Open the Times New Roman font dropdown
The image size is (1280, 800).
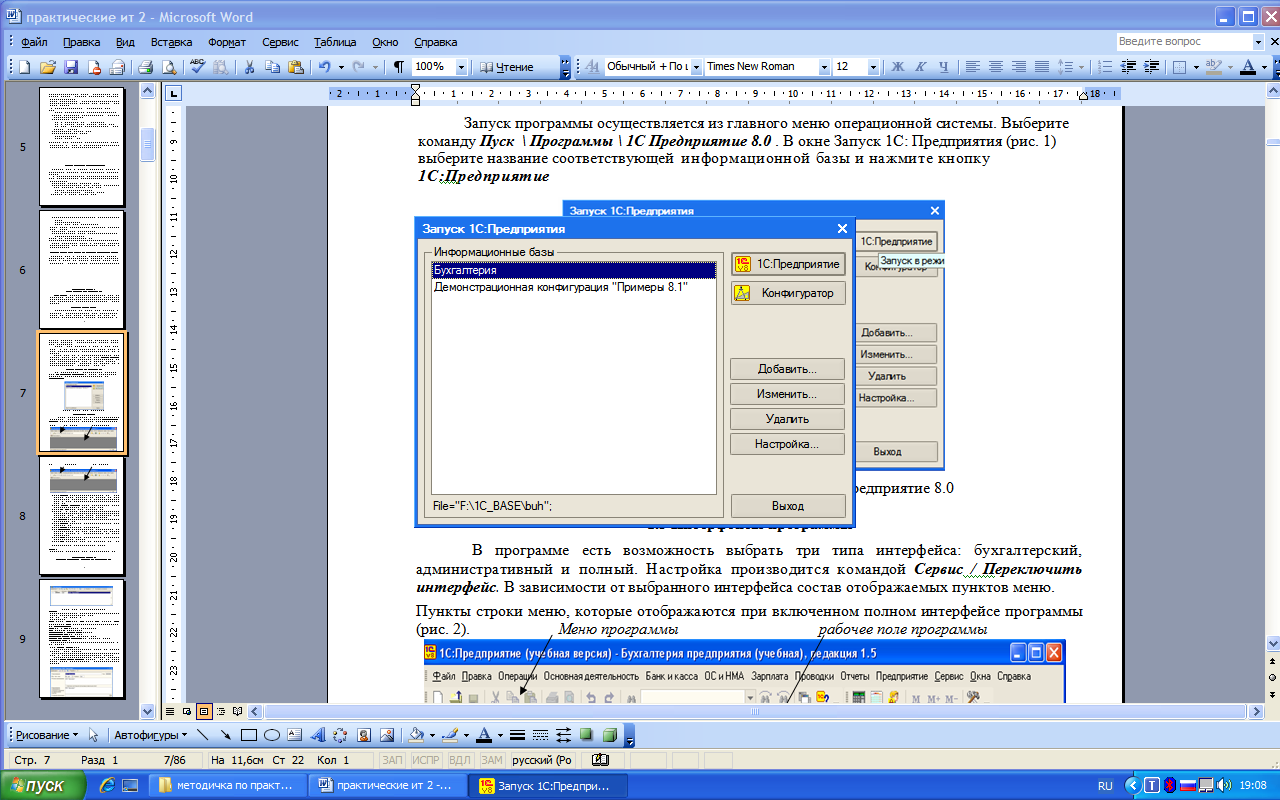824,67
